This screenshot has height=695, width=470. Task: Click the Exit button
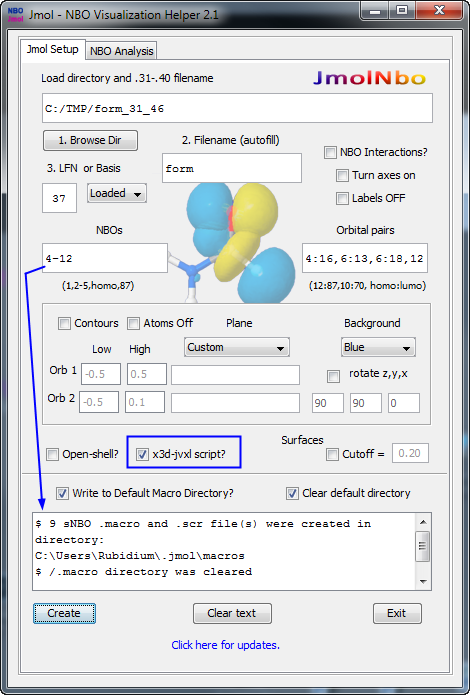(x=397, y=613)
